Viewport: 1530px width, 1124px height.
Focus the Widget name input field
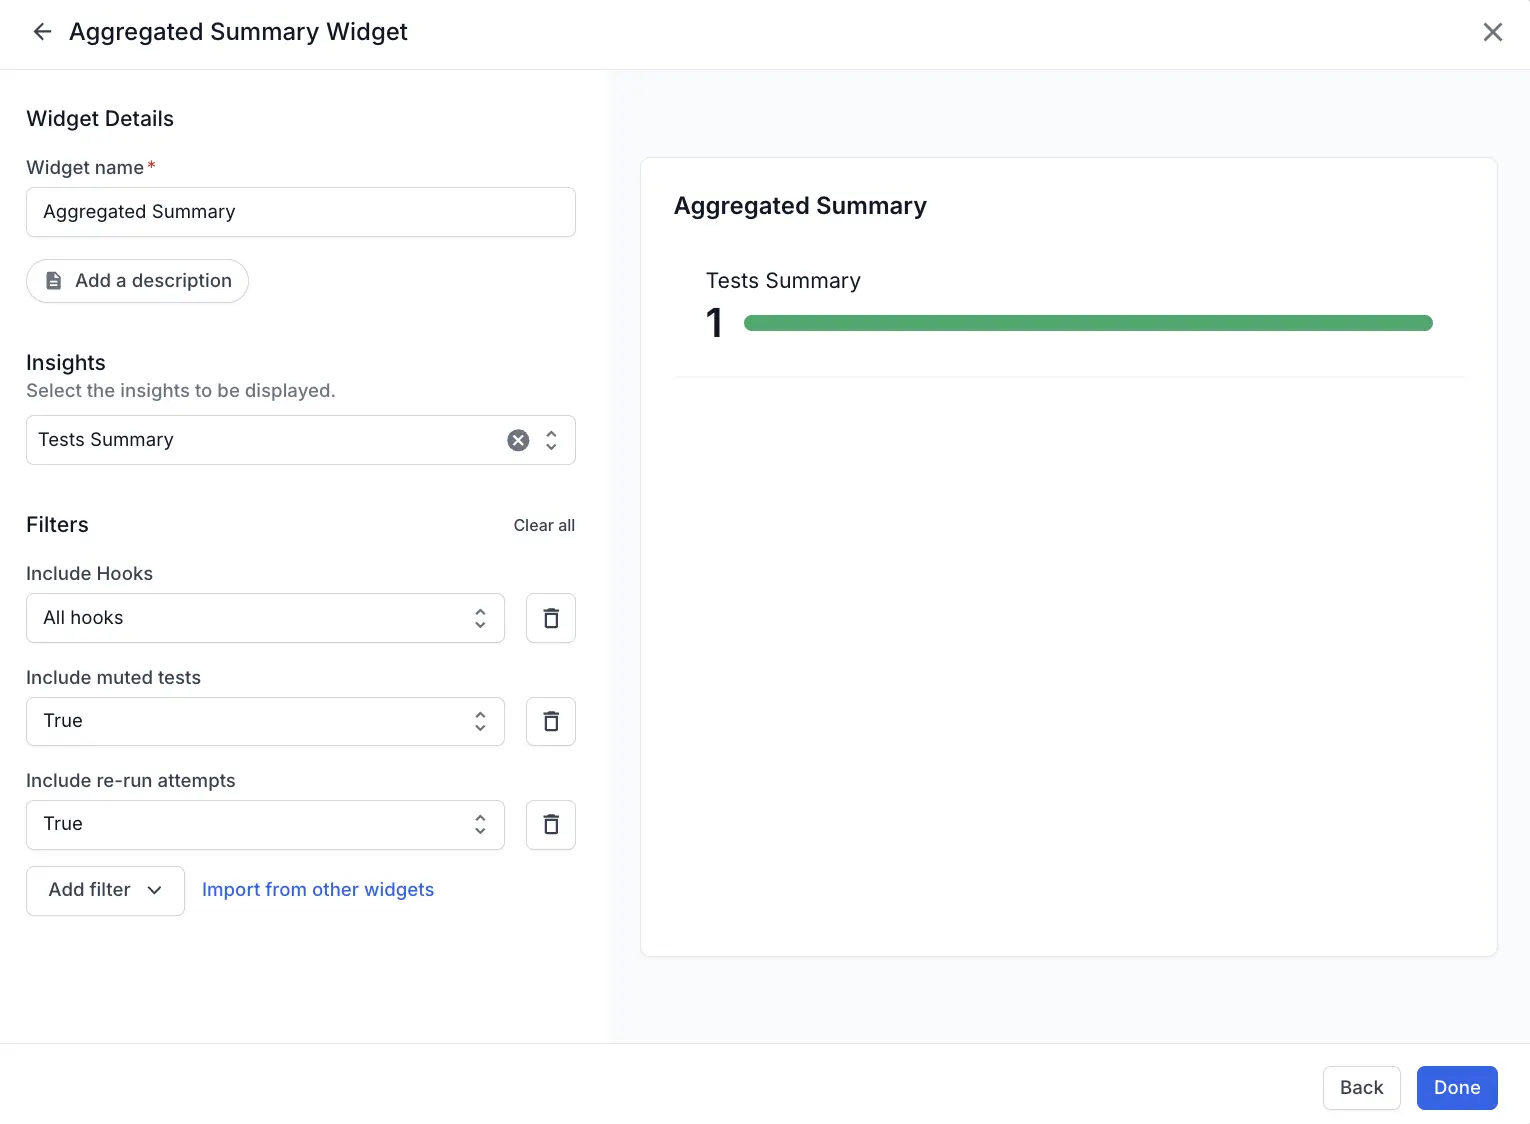pos(300,212)
